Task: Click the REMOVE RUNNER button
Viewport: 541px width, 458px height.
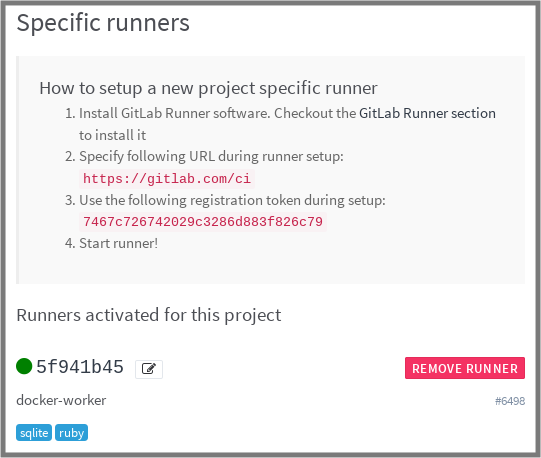Action: click(x=465, y=368)
